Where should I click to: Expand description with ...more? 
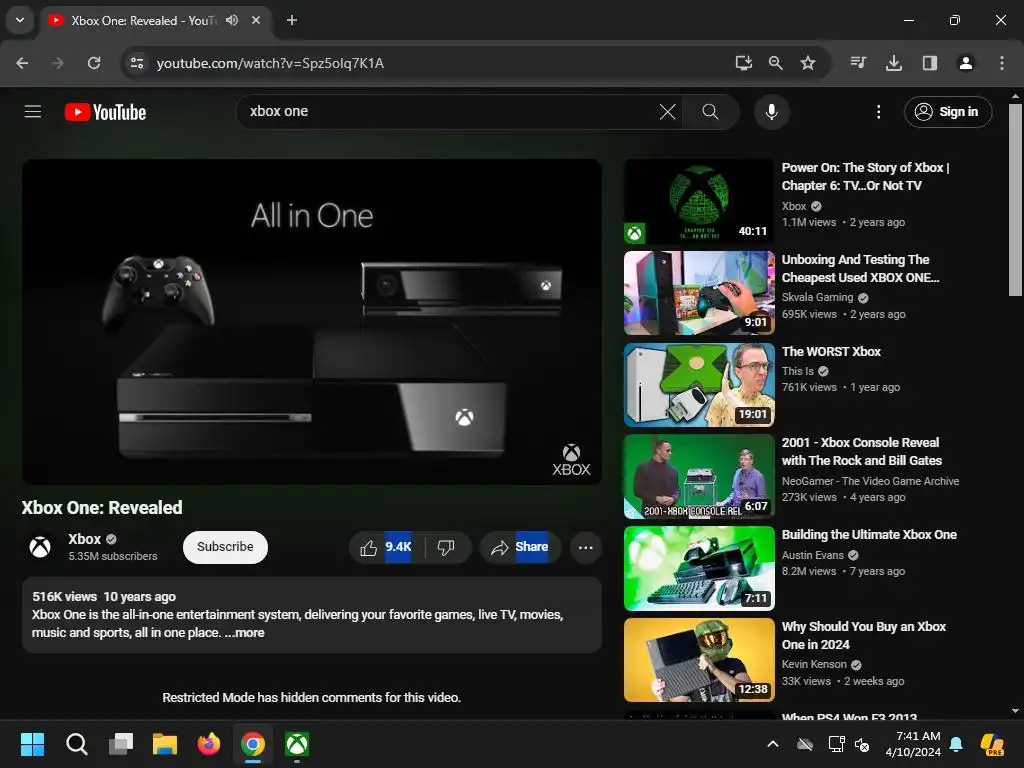pos(245,632)
